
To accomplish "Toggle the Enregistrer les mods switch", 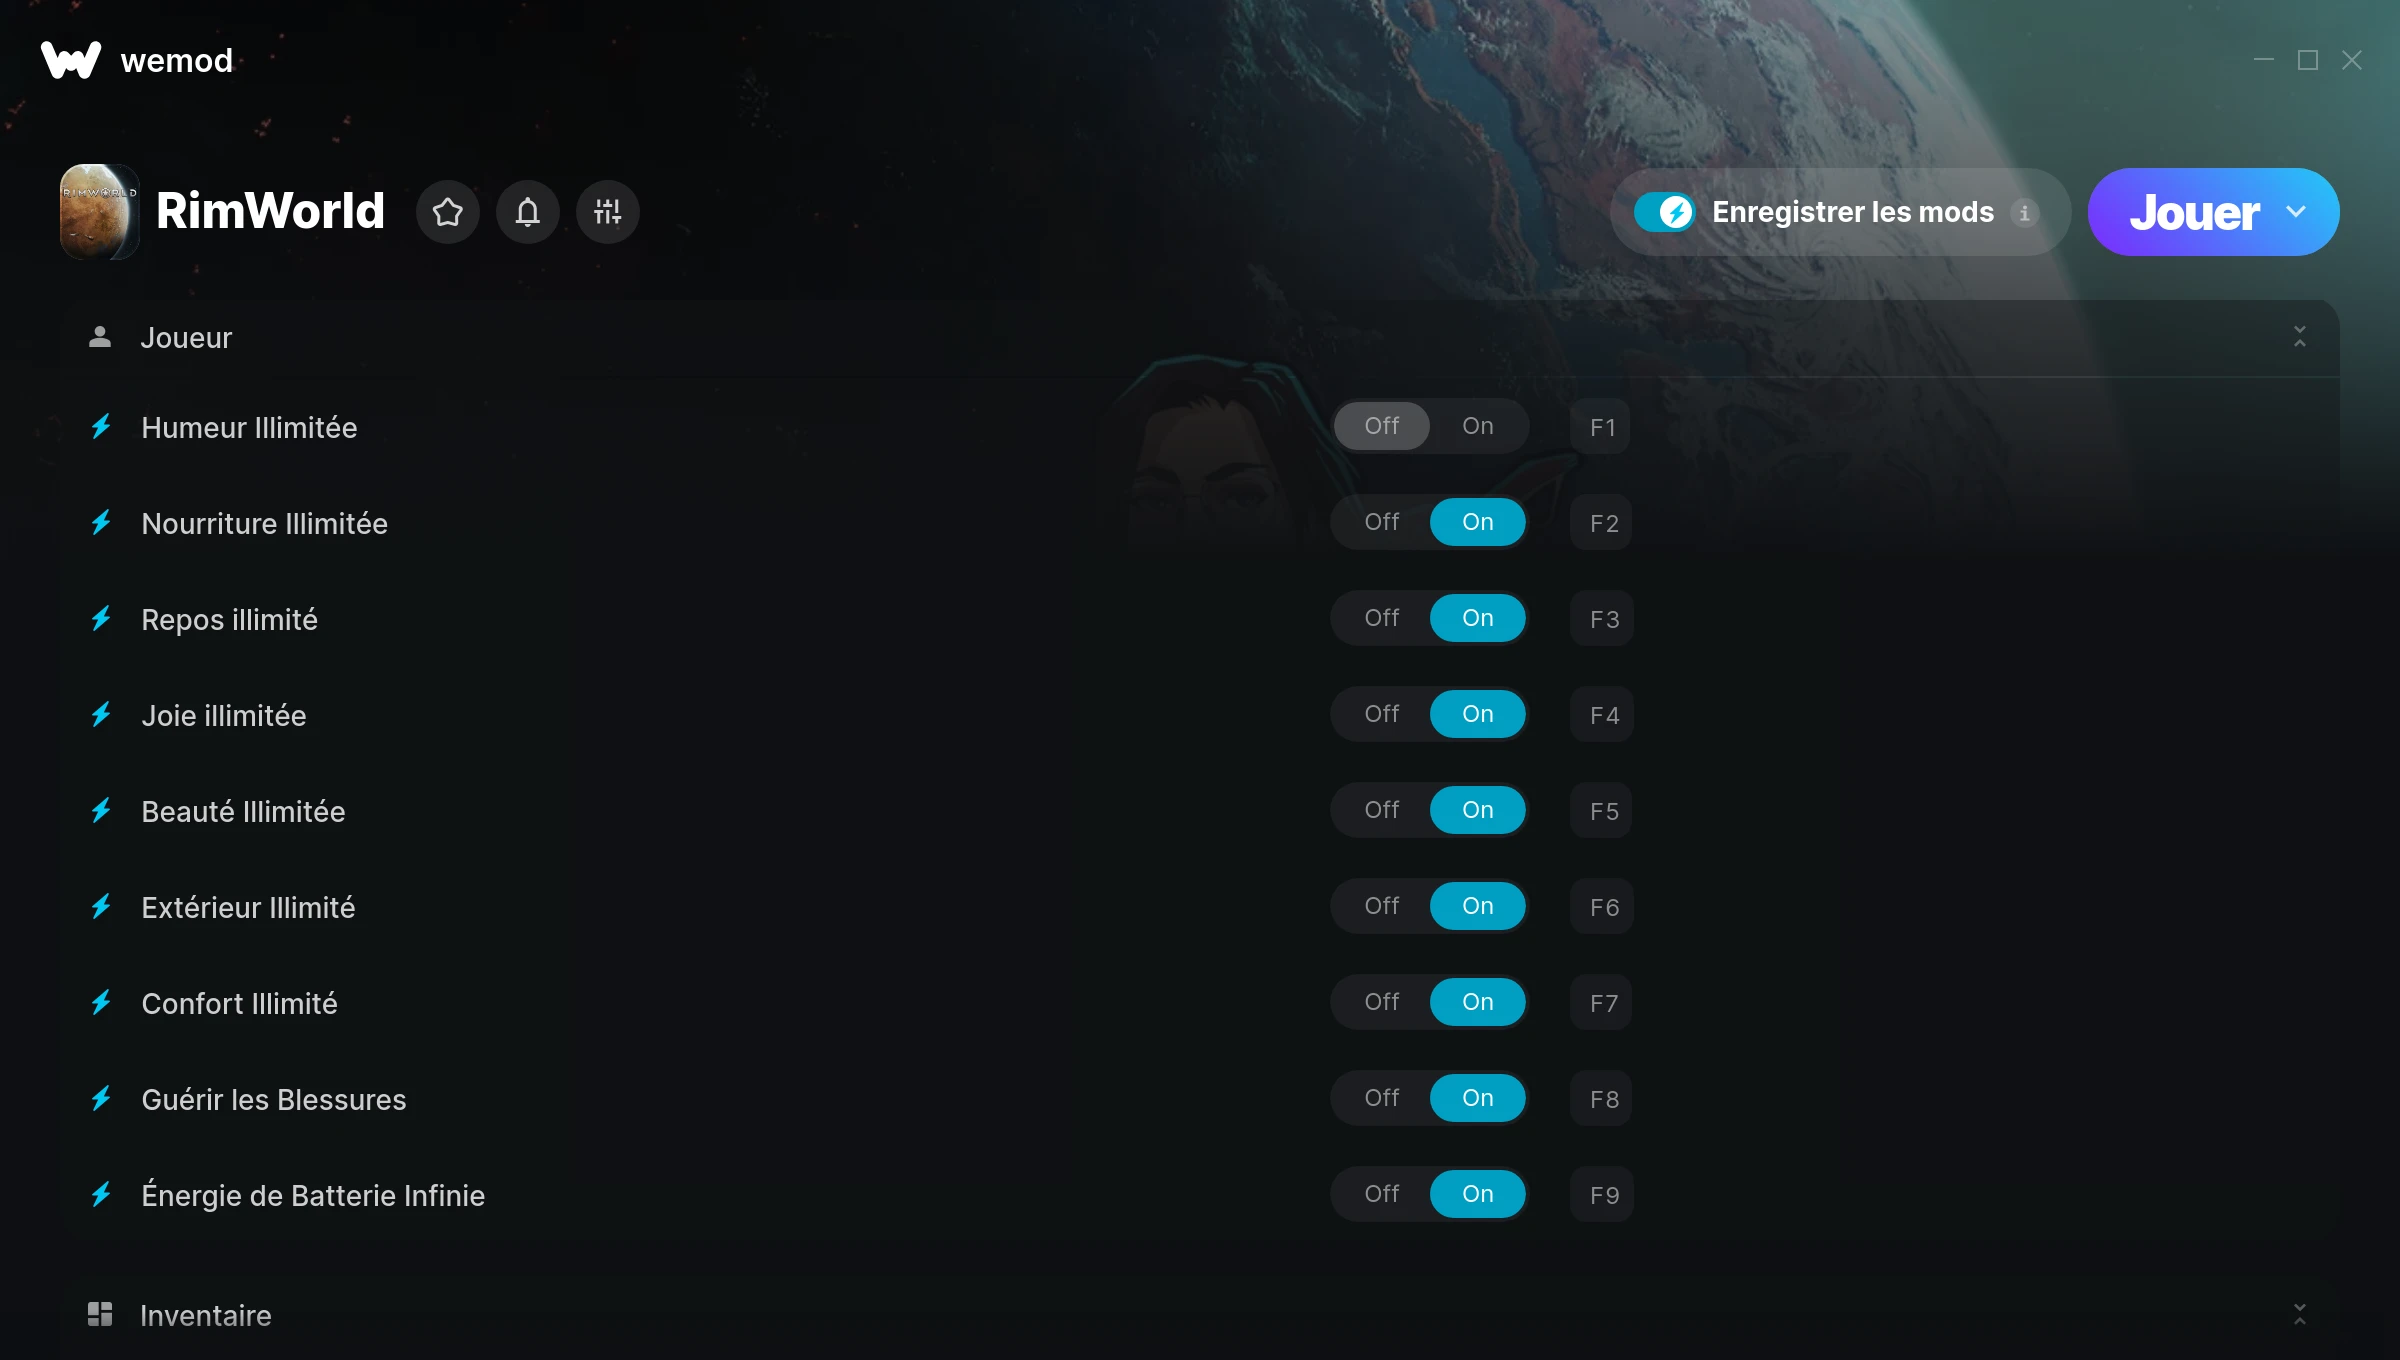I will 1664,212.
